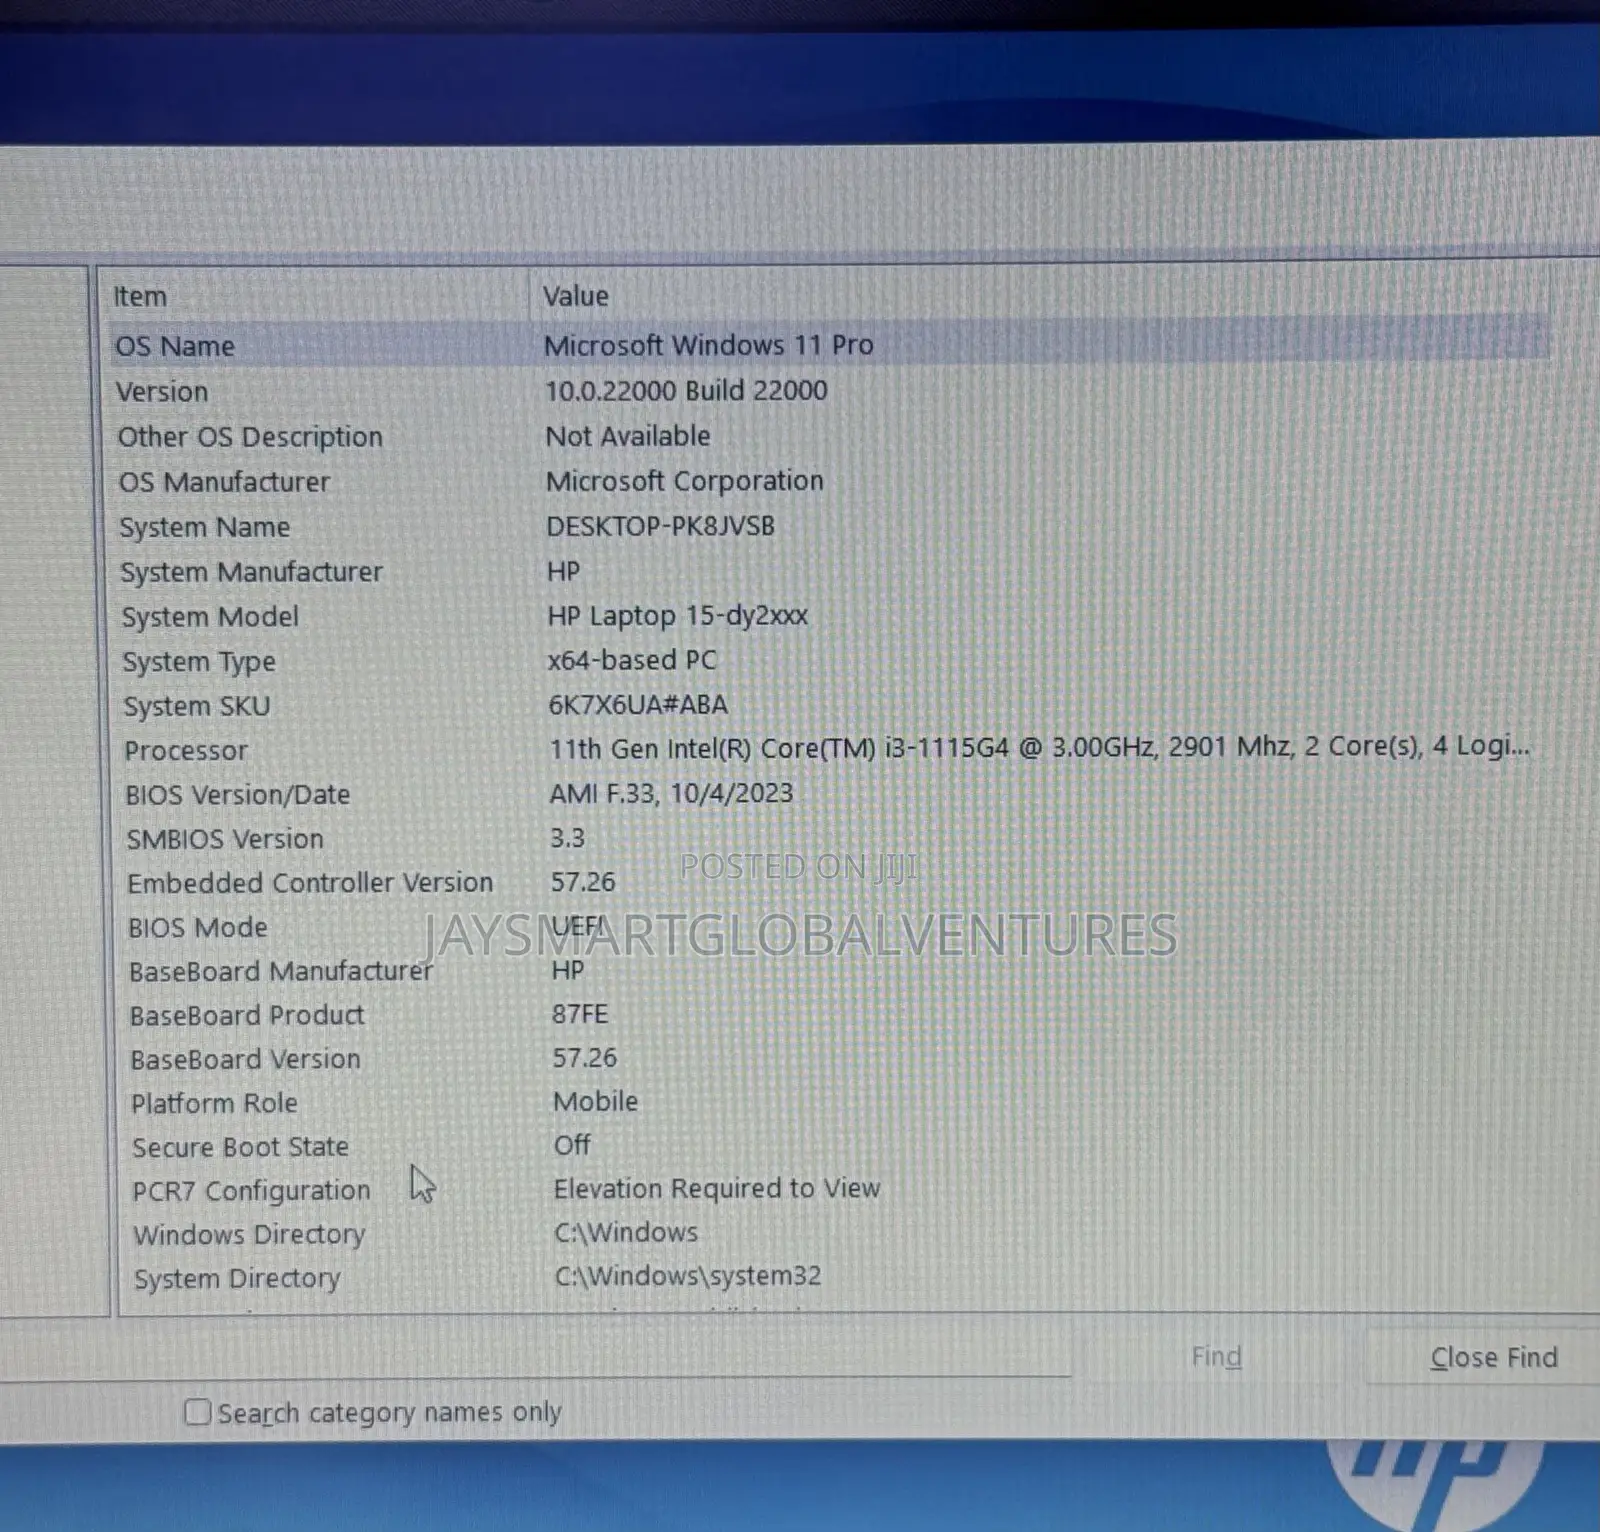This screenshot has width=1600, height=1532.
Task: Click the value 'AMI F.33, 10/4/2023'
Action: tap(670, 793)
